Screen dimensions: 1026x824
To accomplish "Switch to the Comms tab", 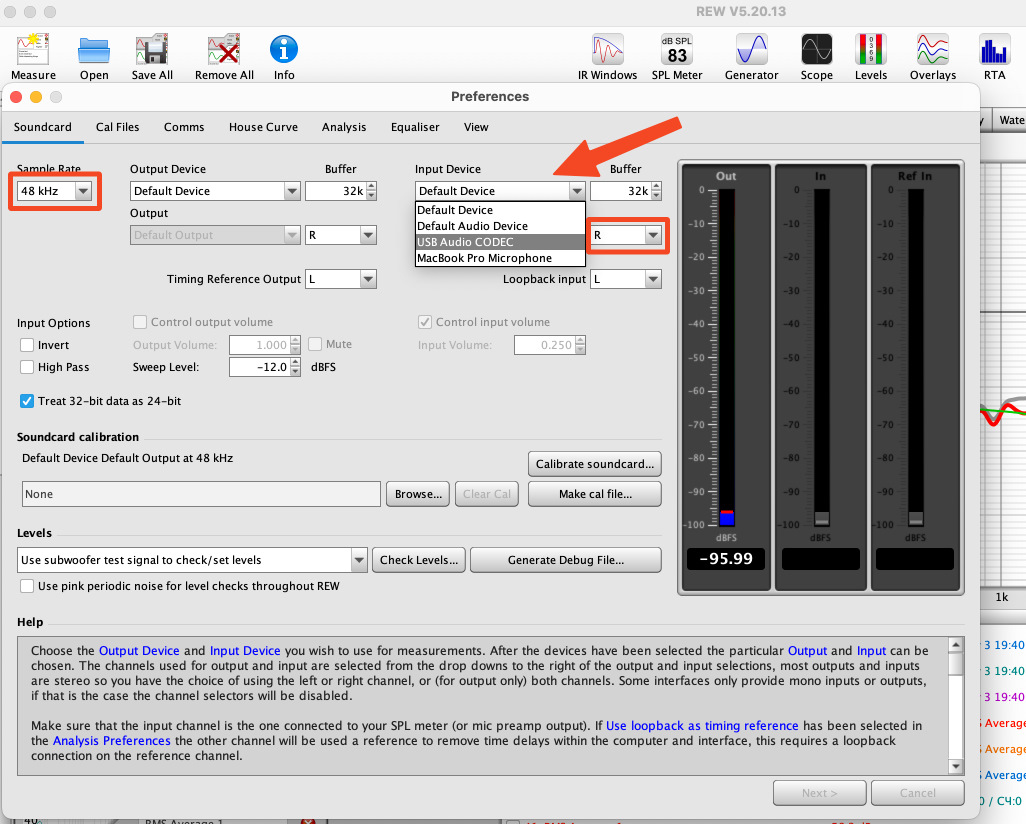I will click(x=184, y=127).
